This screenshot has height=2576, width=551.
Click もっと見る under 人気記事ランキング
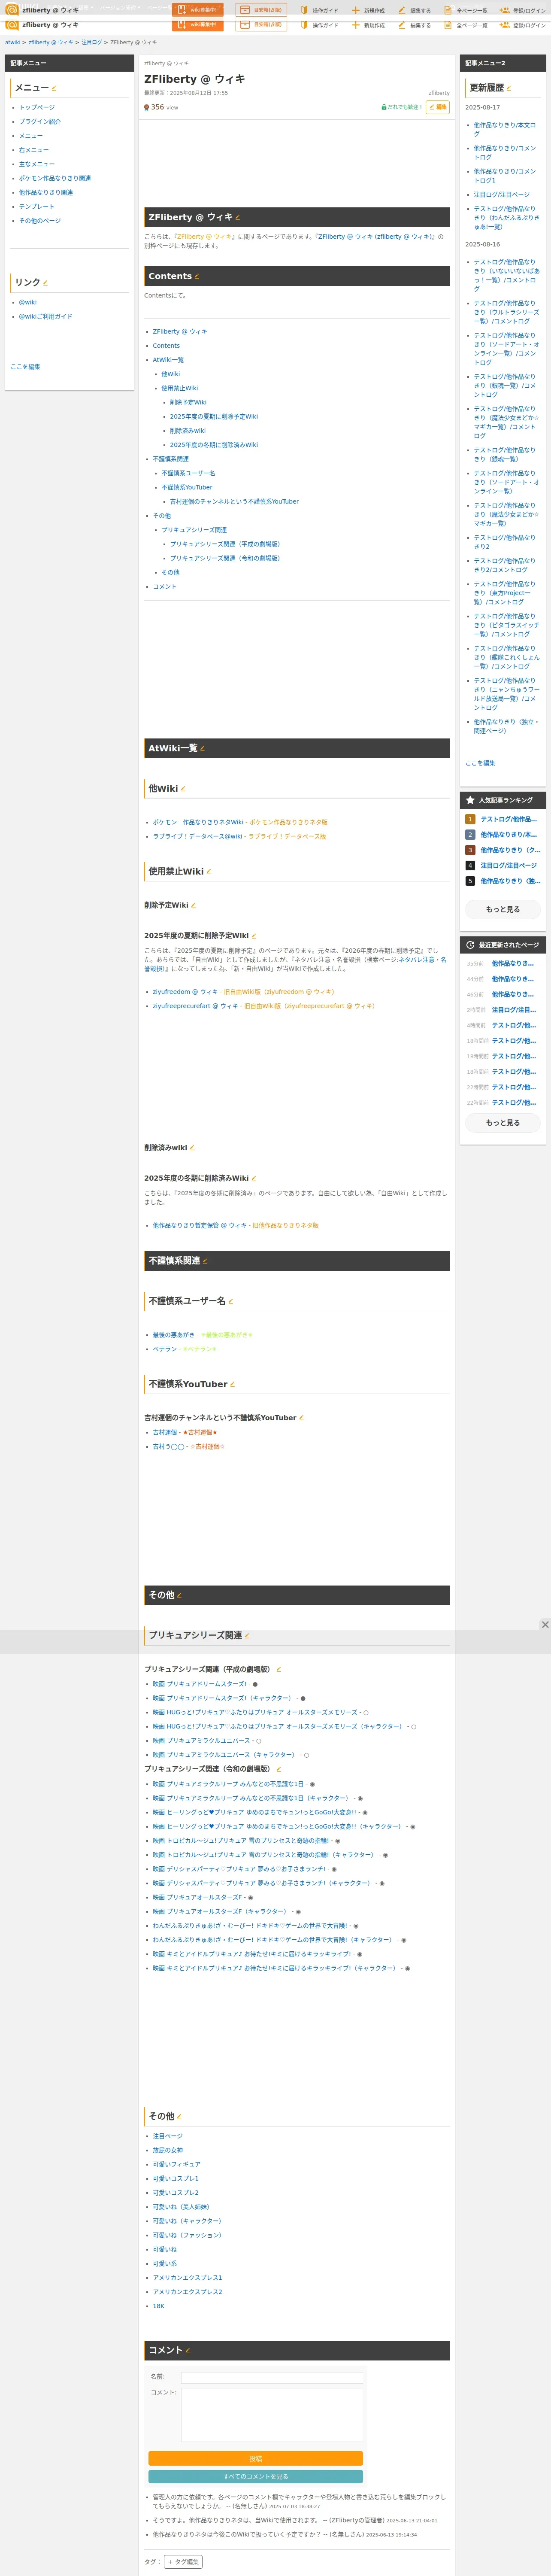[x=503, y=909]
